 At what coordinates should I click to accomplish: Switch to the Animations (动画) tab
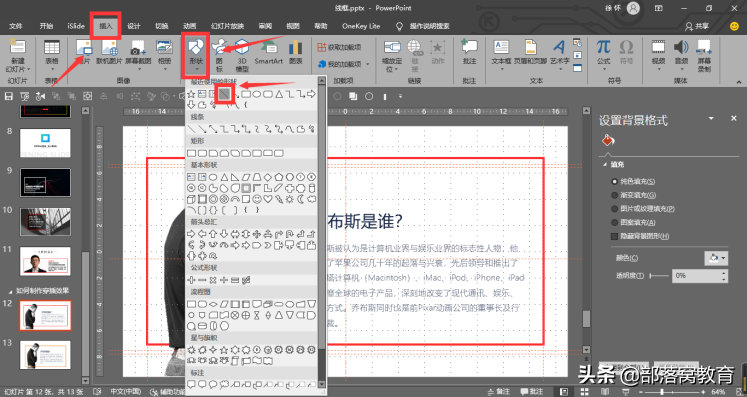[x=190, y=26]
